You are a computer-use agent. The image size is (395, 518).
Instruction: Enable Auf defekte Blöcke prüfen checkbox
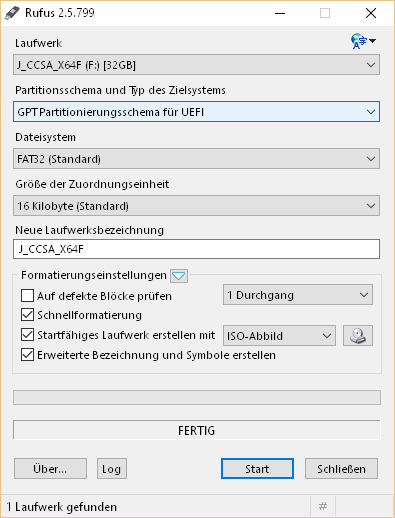[27, 296]
